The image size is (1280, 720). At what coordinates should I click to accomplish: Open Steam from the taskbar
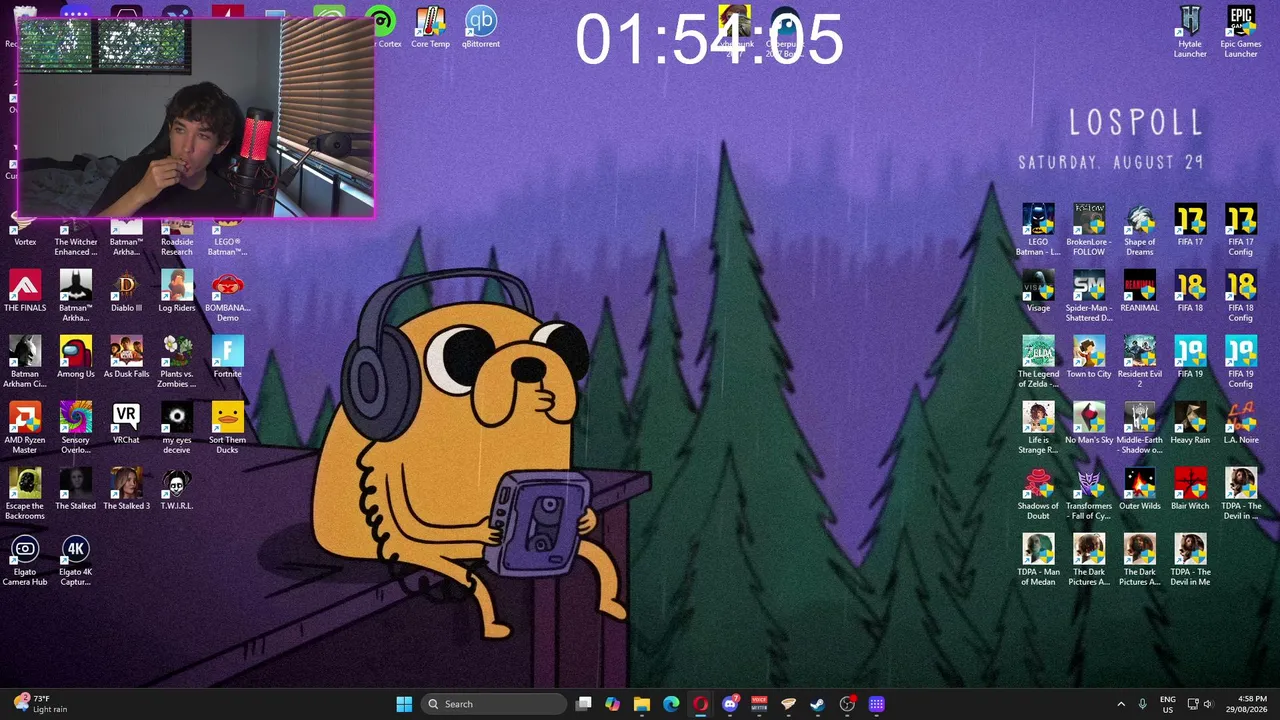(x=818, y=704)
